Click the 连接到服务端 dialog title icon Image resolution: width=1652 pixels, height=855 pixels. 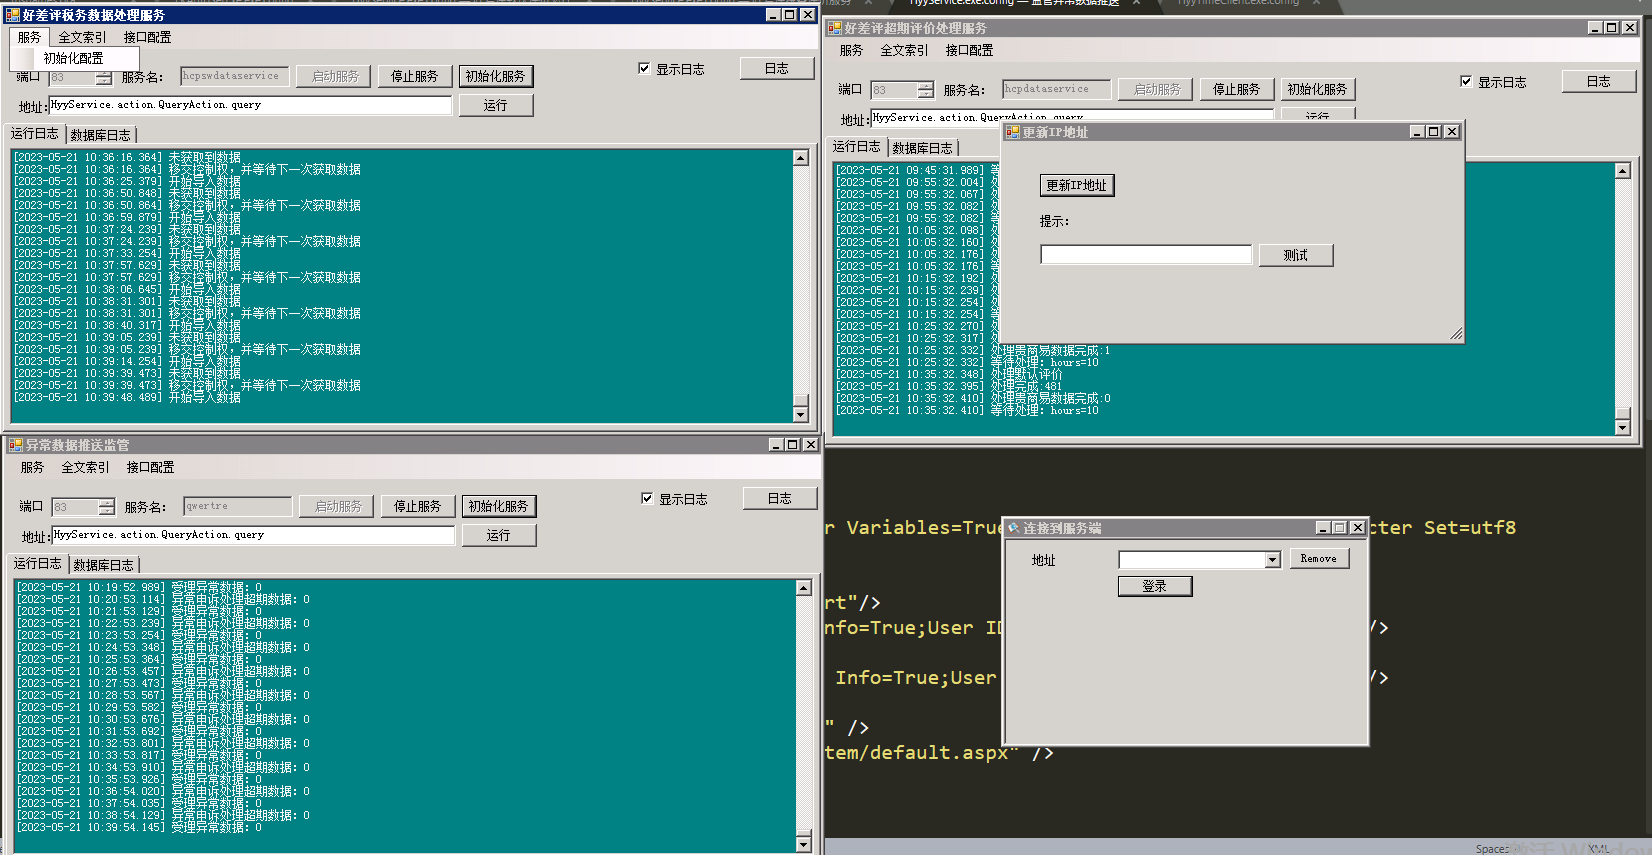[1014, 528]
